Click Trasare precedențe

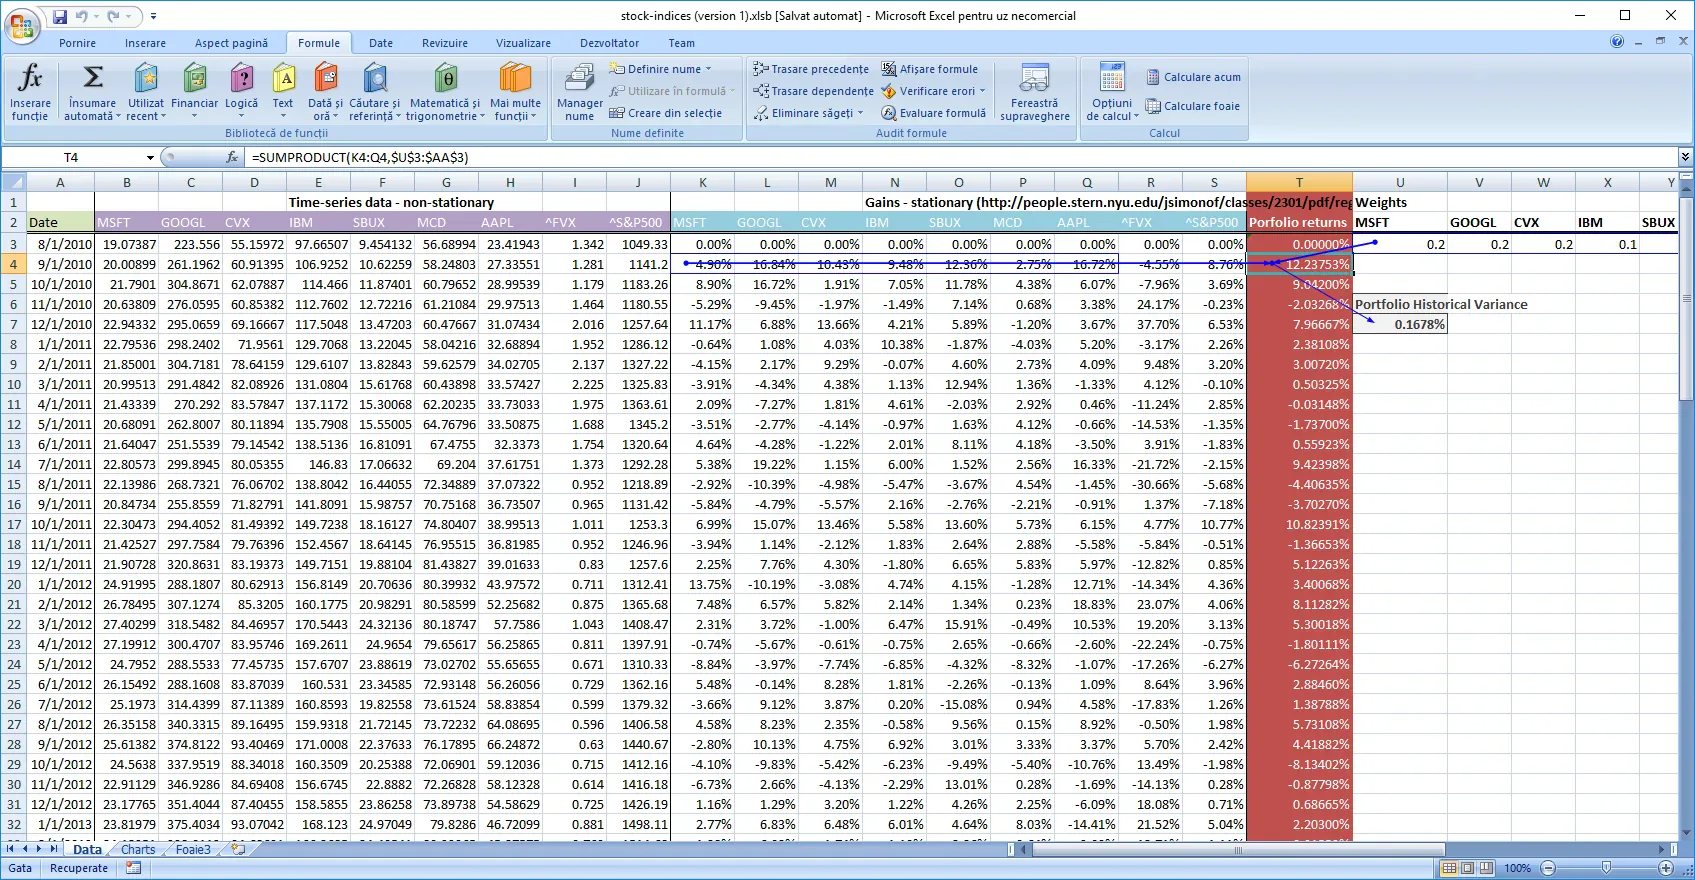[811, 69]
